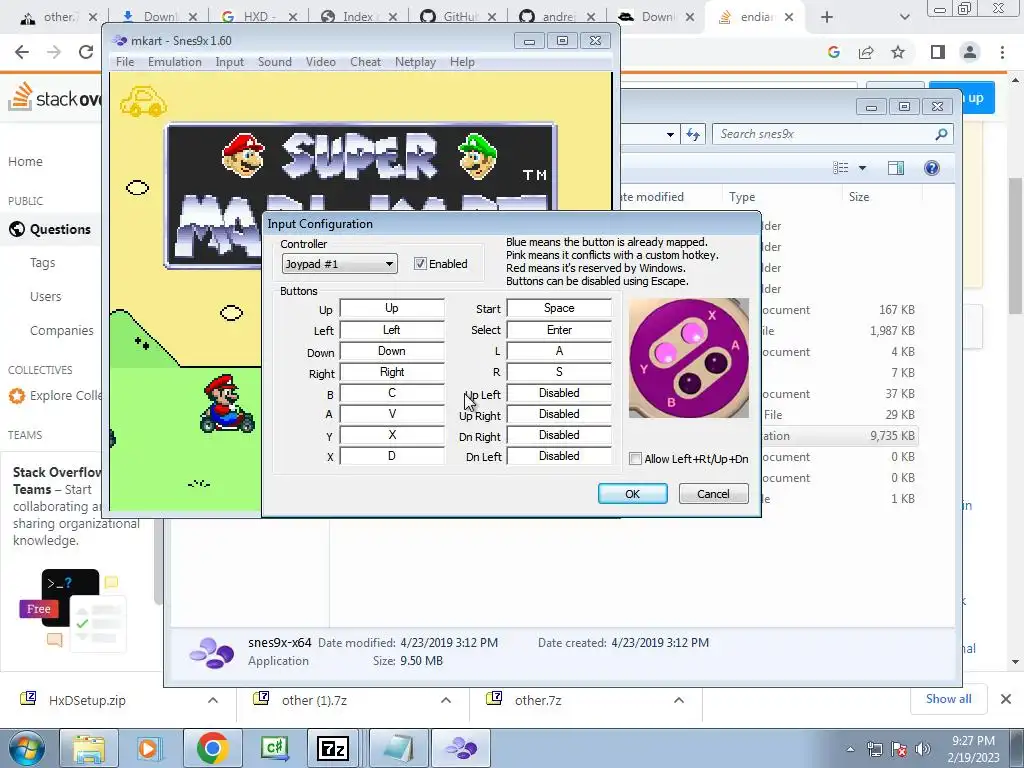1024x768 pixels.
Task: Select the A button field showing V
Action: click(392, 413)
